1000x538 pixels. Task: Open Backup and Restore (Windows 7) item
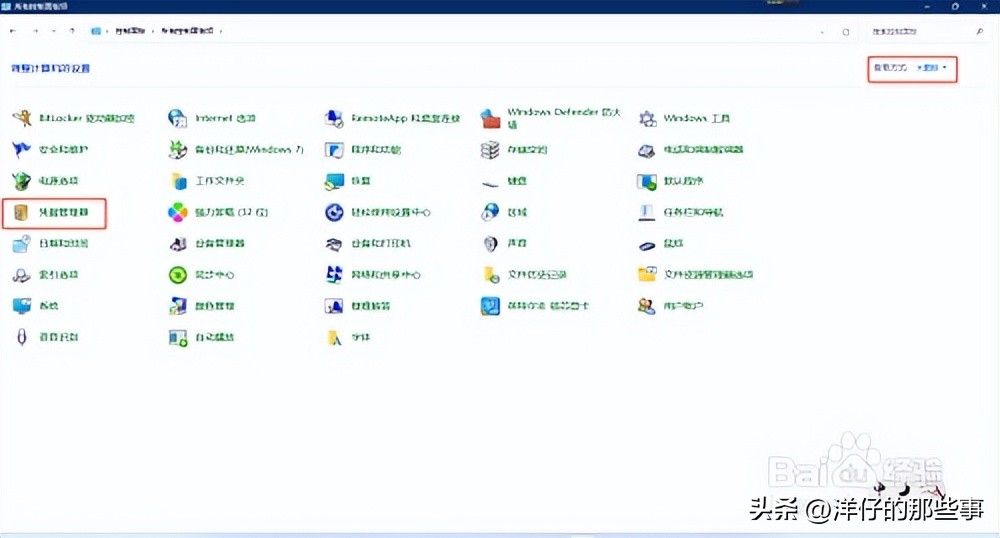[x=236, y=149]
